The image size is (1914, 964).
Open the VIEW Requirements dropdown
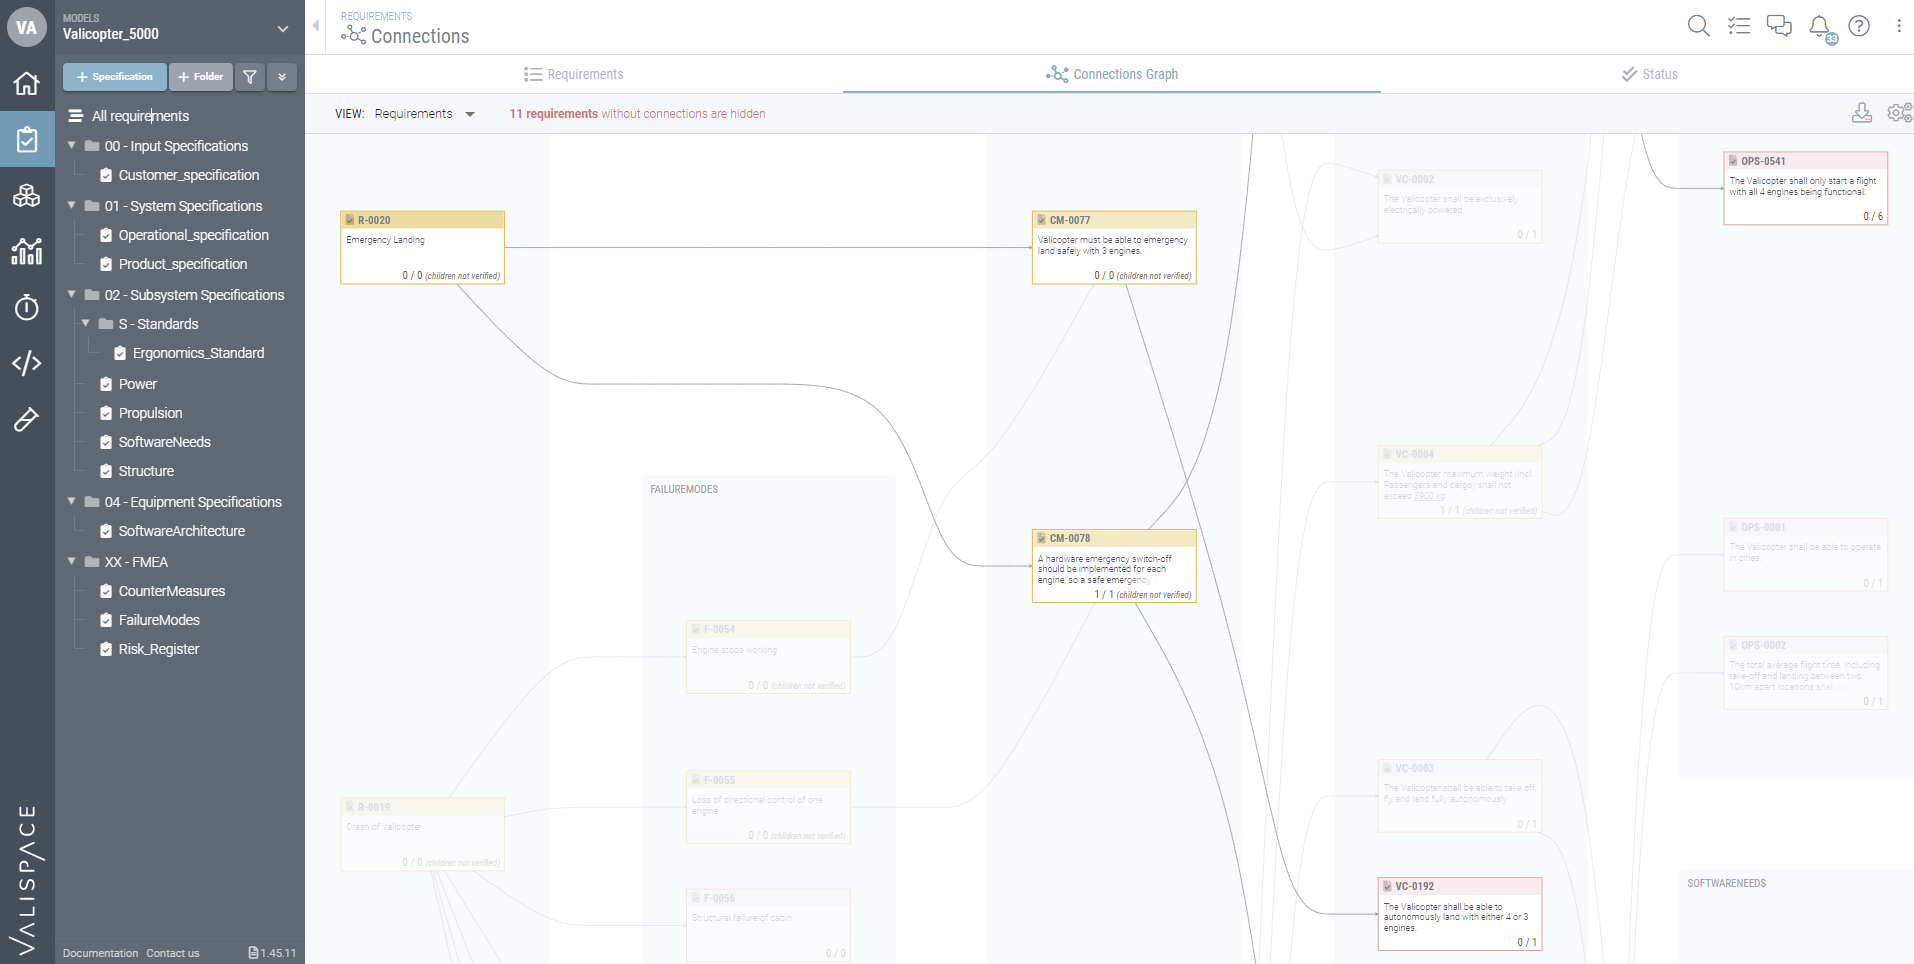pos(424,113)
